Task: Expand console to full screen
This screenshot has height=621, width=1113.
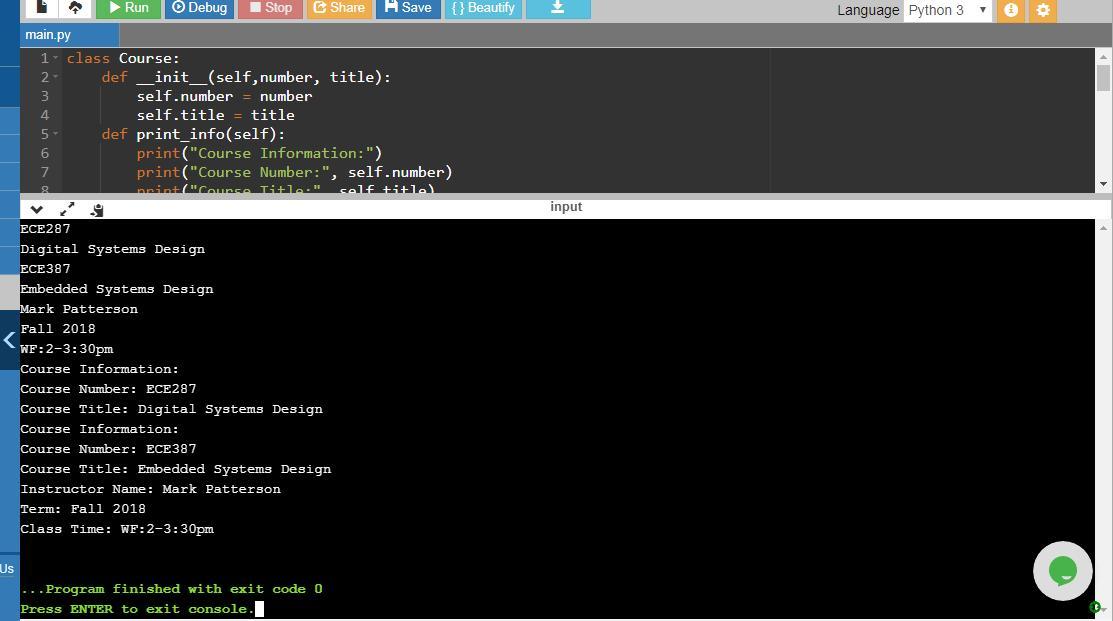Action: click(x=67, y=209)
